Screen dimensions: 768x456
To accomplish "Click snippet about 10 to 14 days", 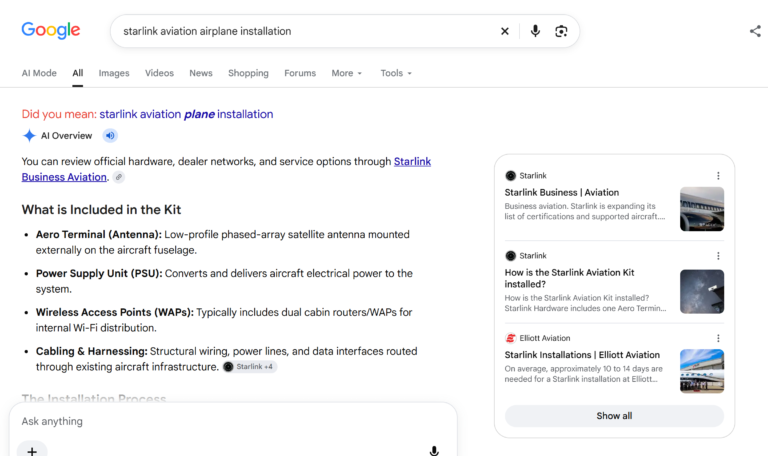I will [583, 374].
